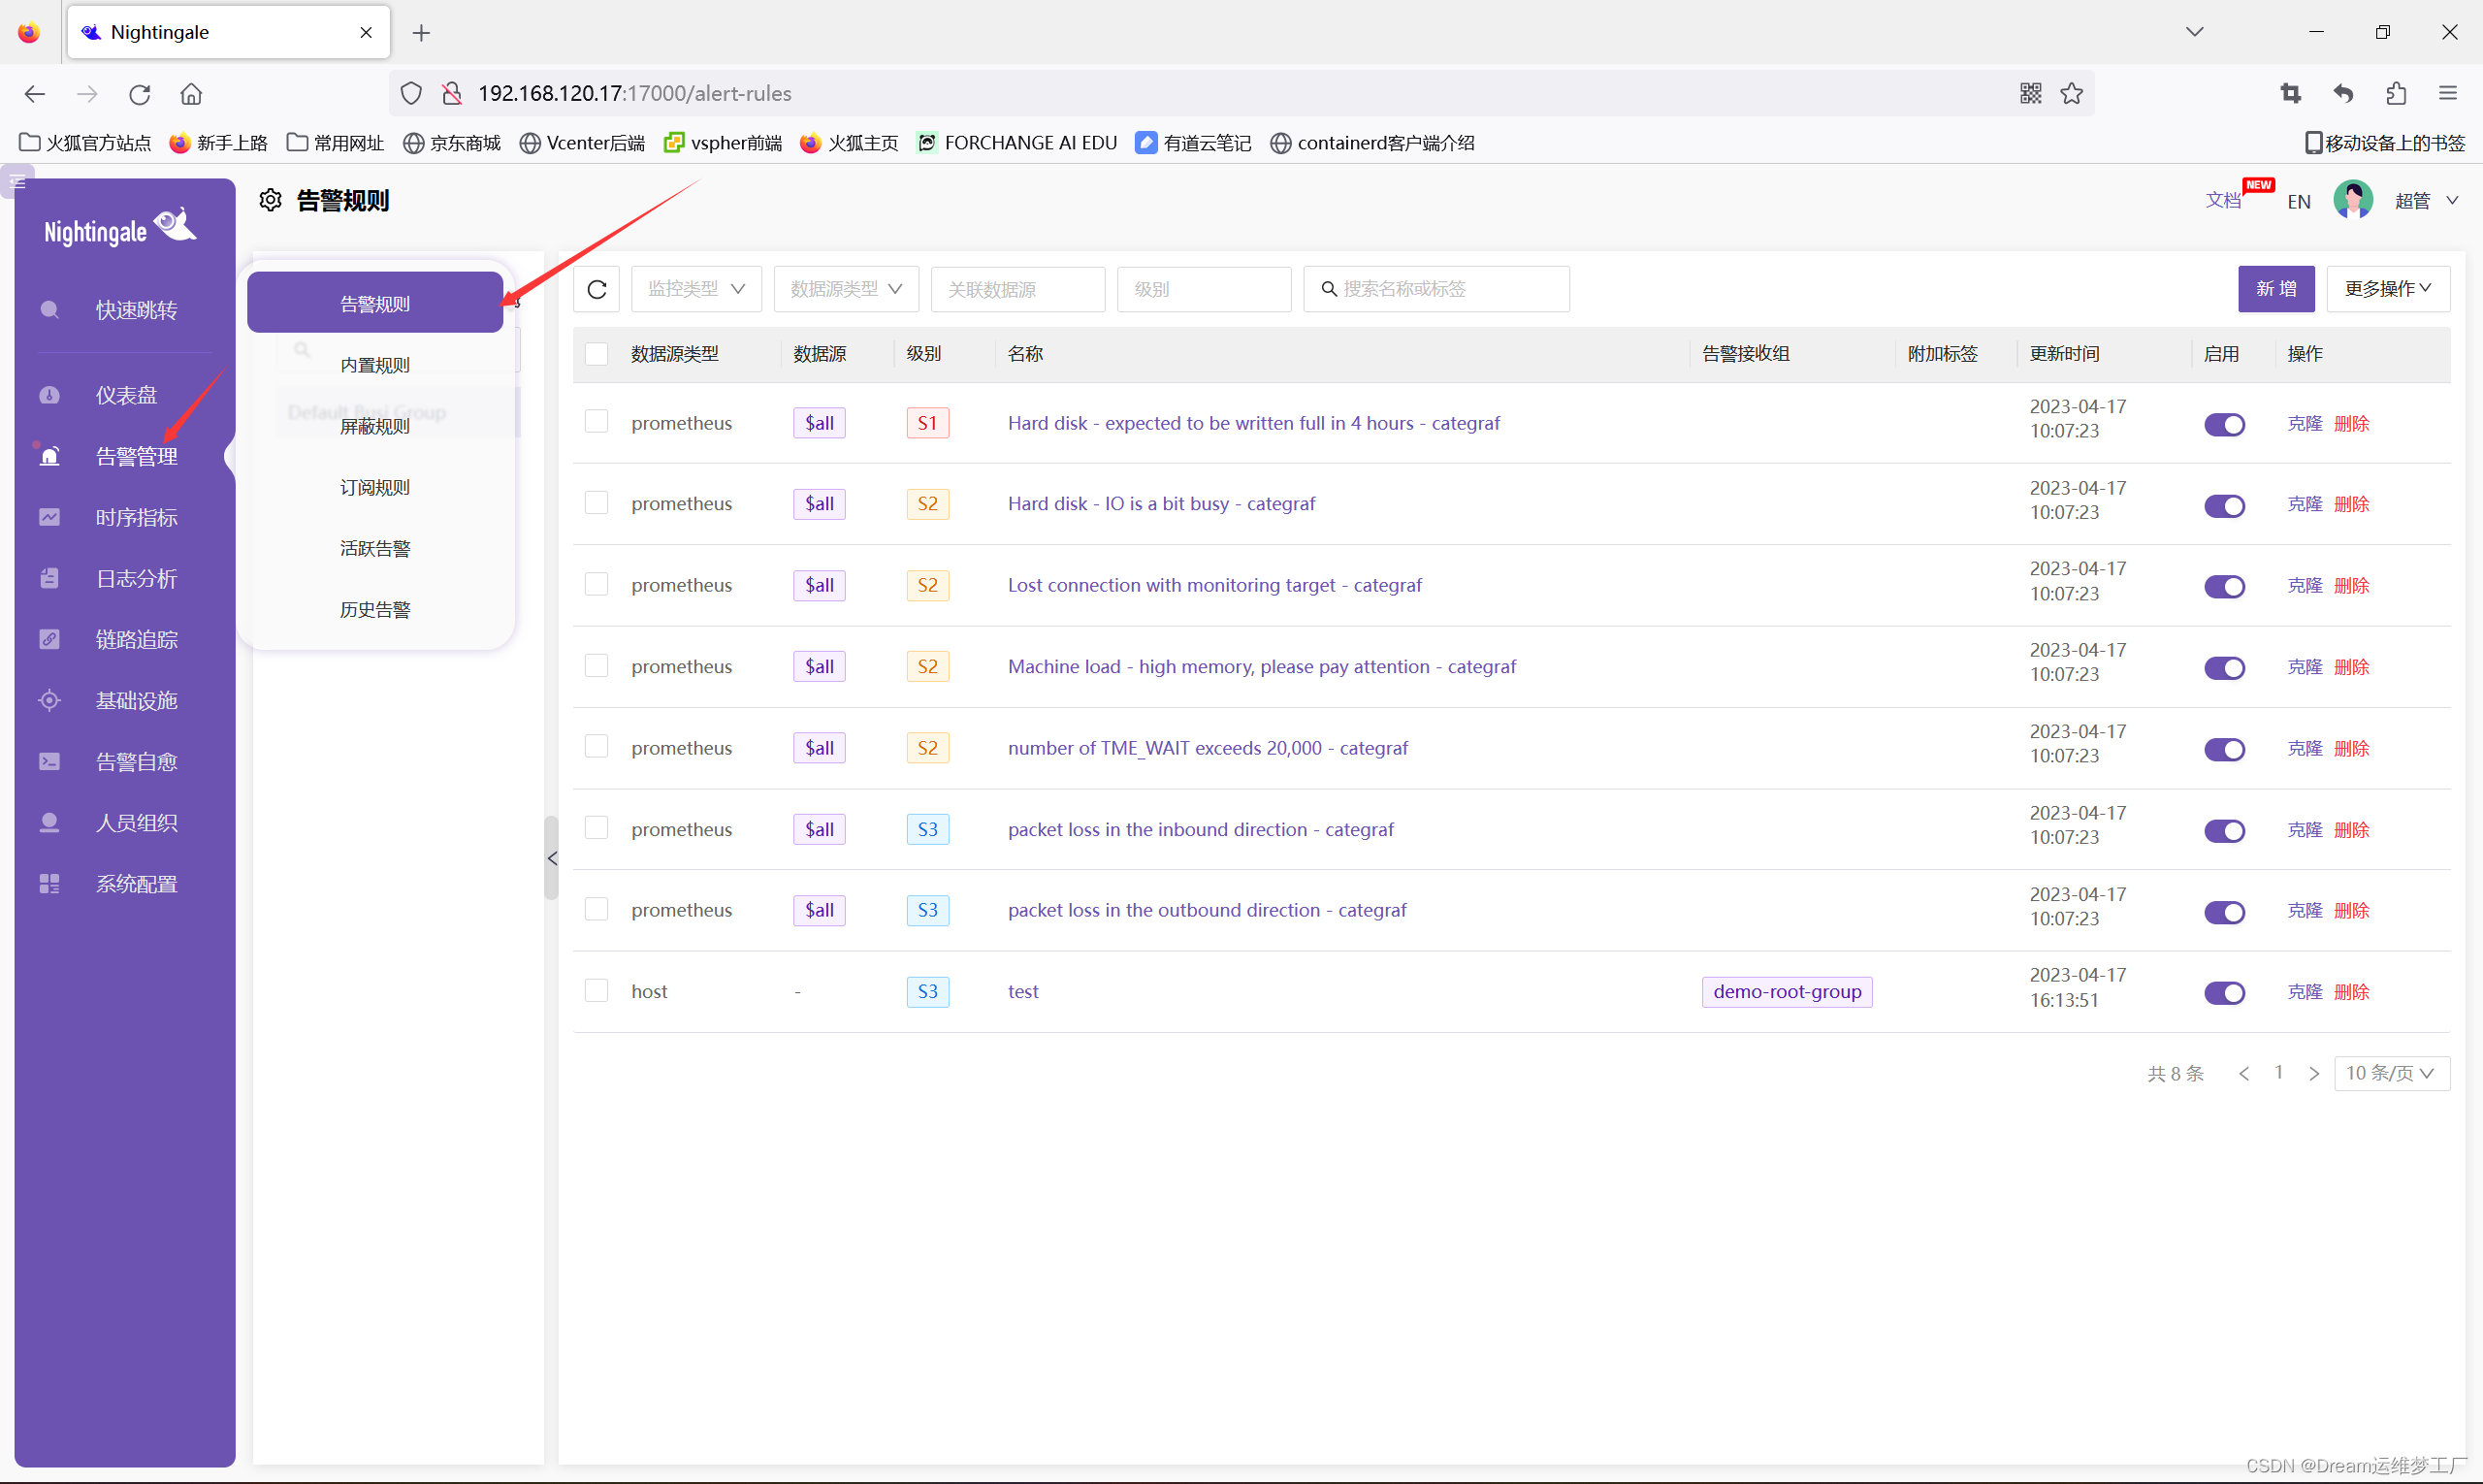Select 活跃告警 in the alert submenu
The image size is (2483, 1484).
coord(375,548)
